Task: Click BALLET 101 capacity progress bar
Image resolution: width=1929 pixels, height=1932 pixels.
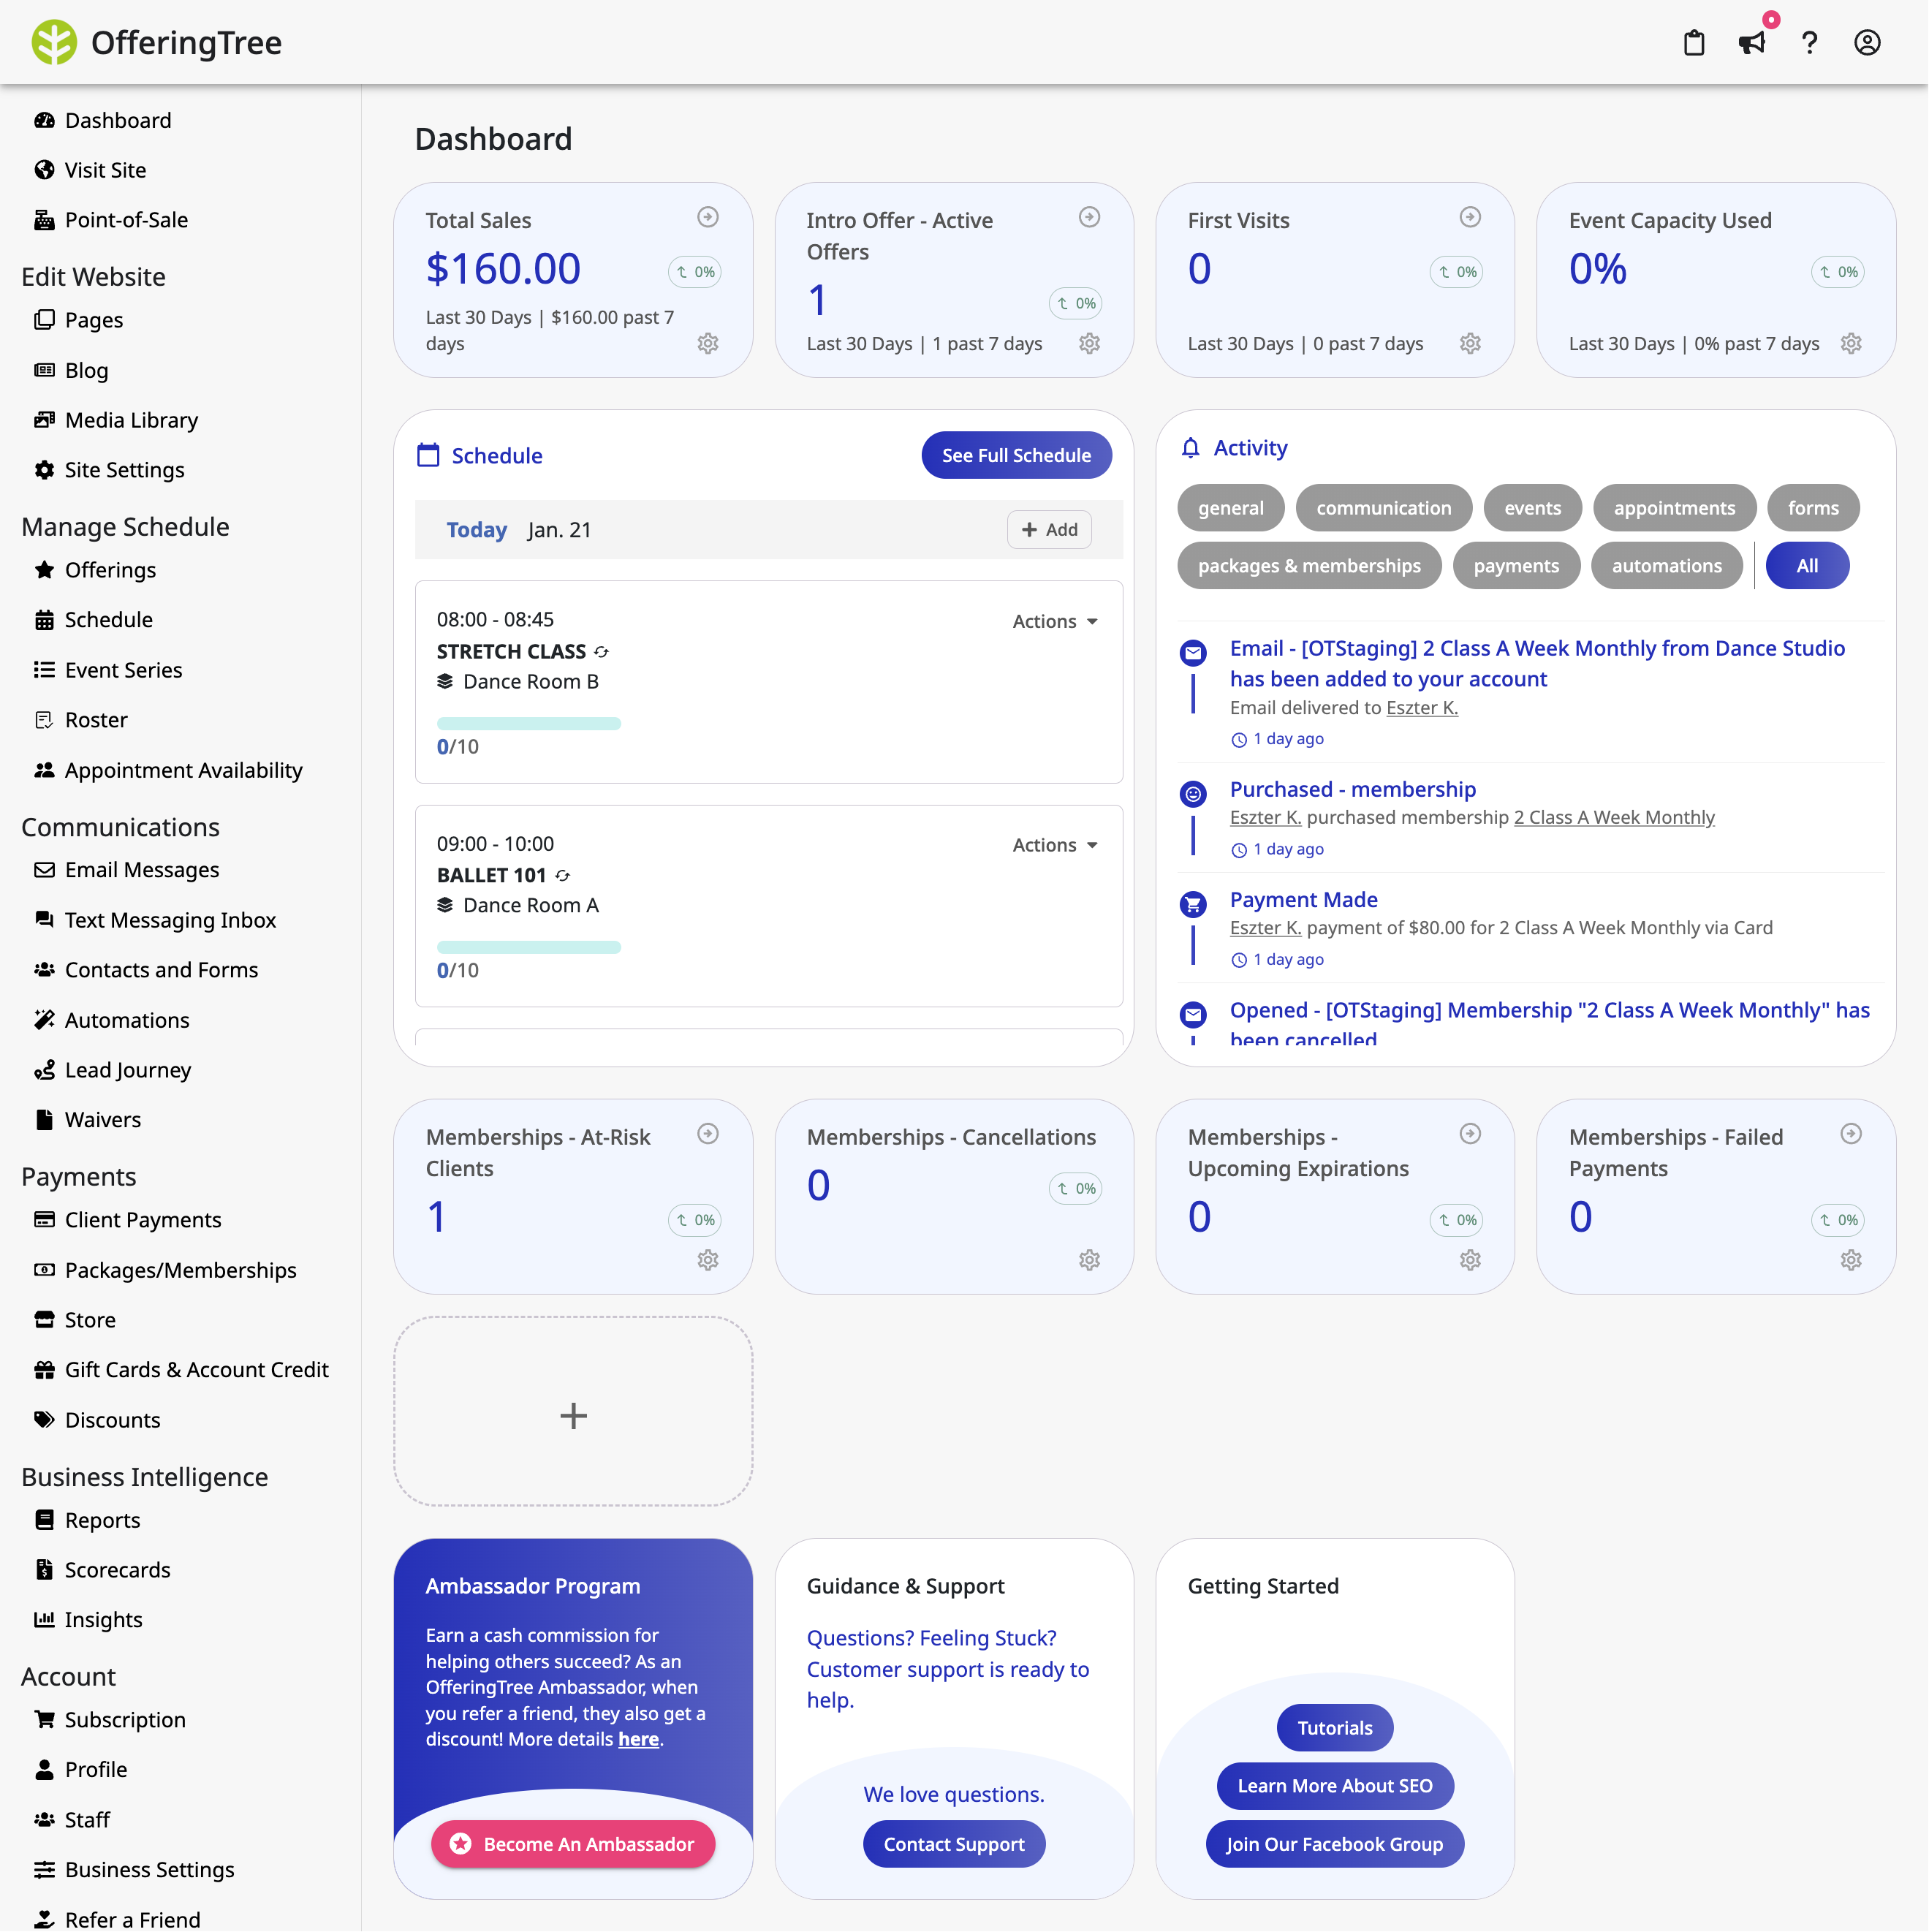Action: click(528, 947)
